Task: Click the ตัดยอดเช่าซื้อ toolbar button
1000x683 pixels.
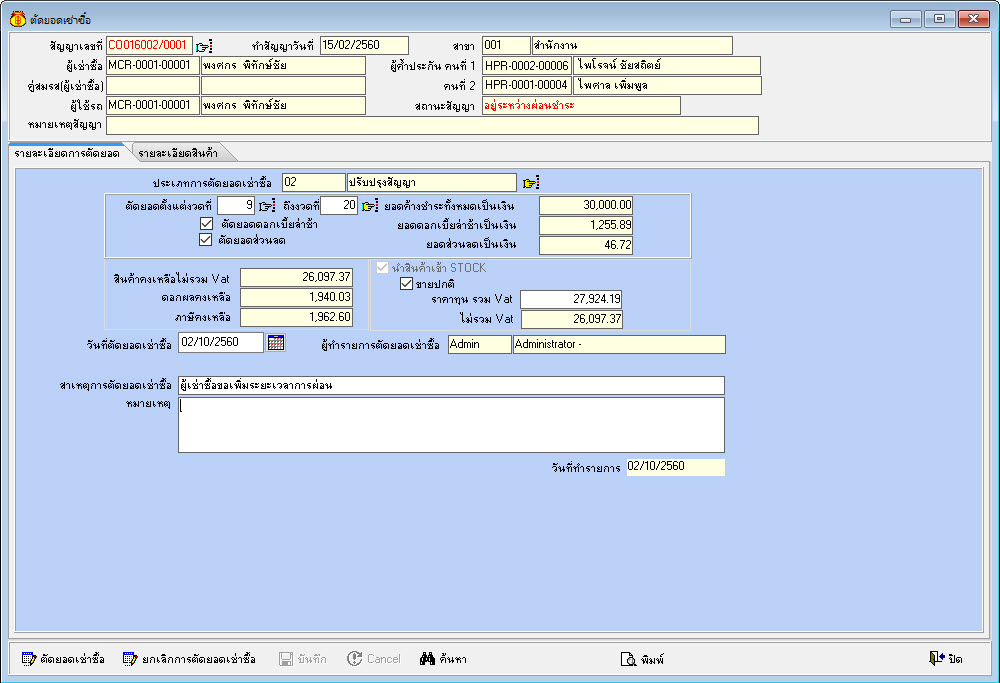Action: [62, 659]
